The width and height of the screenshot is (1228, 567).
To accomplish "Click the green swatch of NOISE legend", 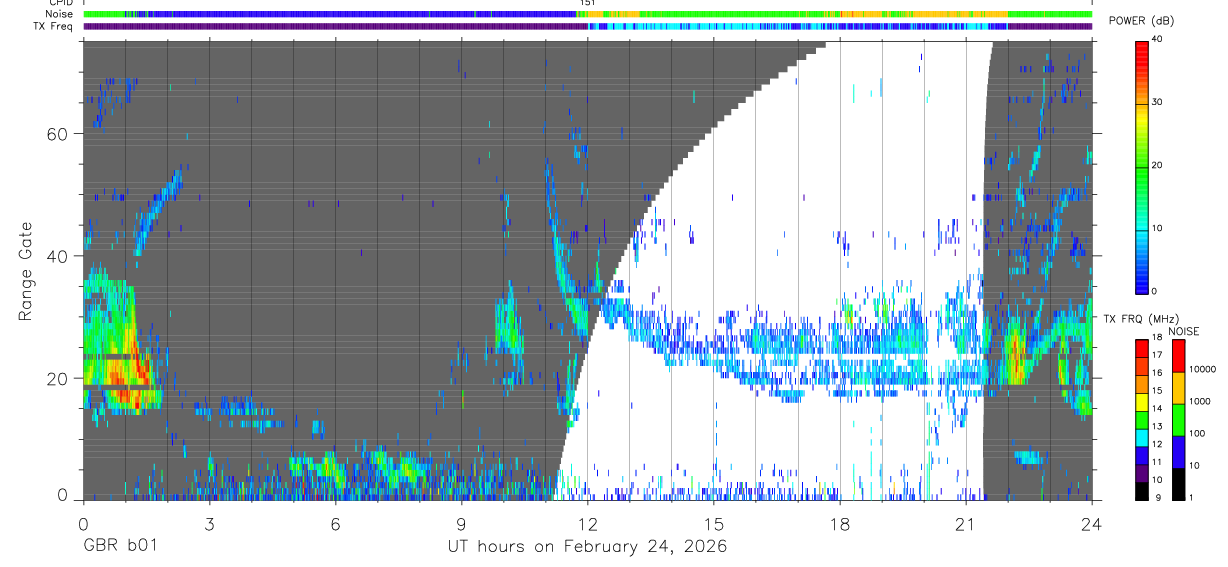I will coord(1178,420).
